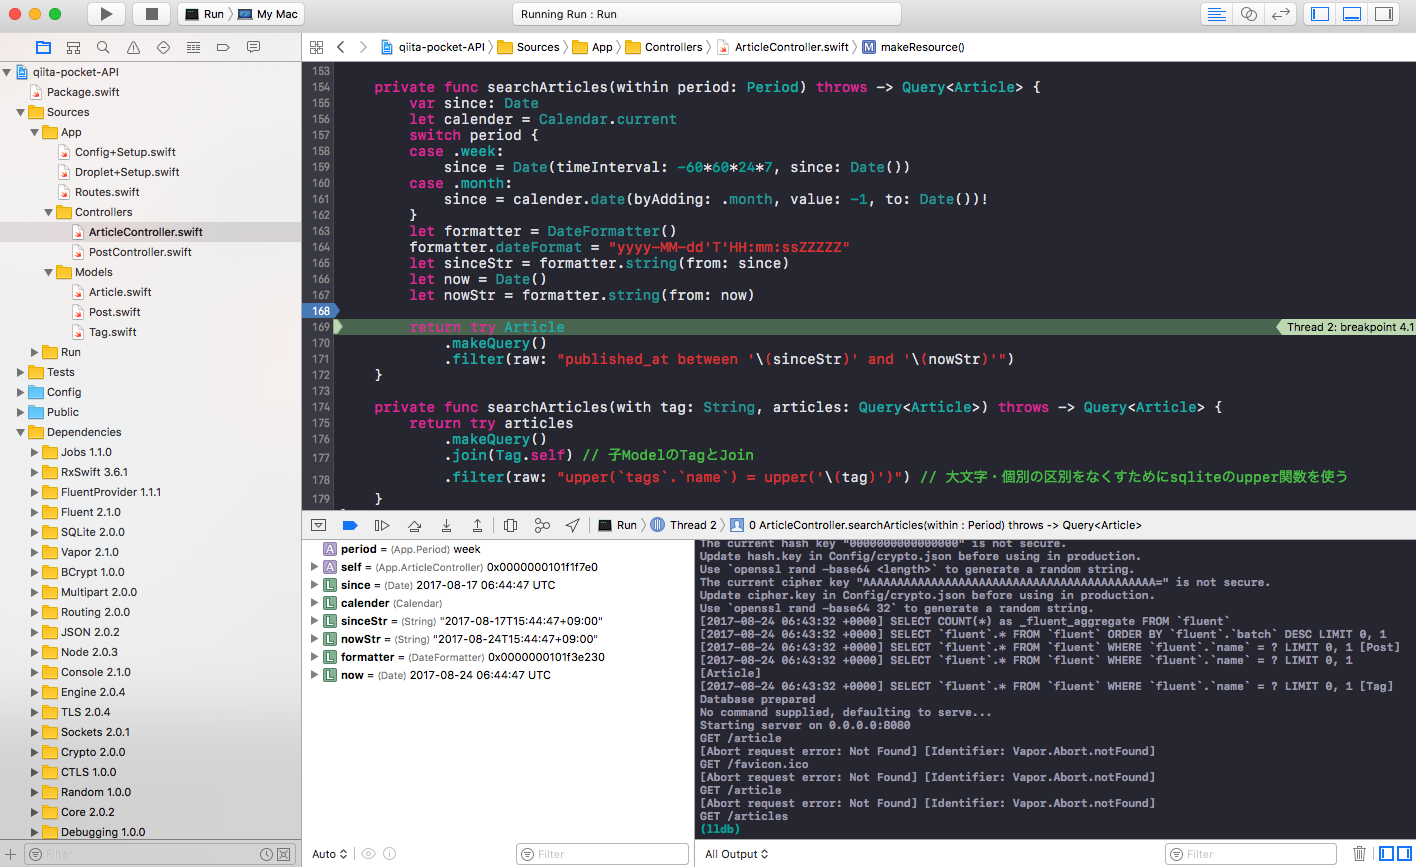
Task: Click the variables view Filter field
Action: (x=602, y=853)
